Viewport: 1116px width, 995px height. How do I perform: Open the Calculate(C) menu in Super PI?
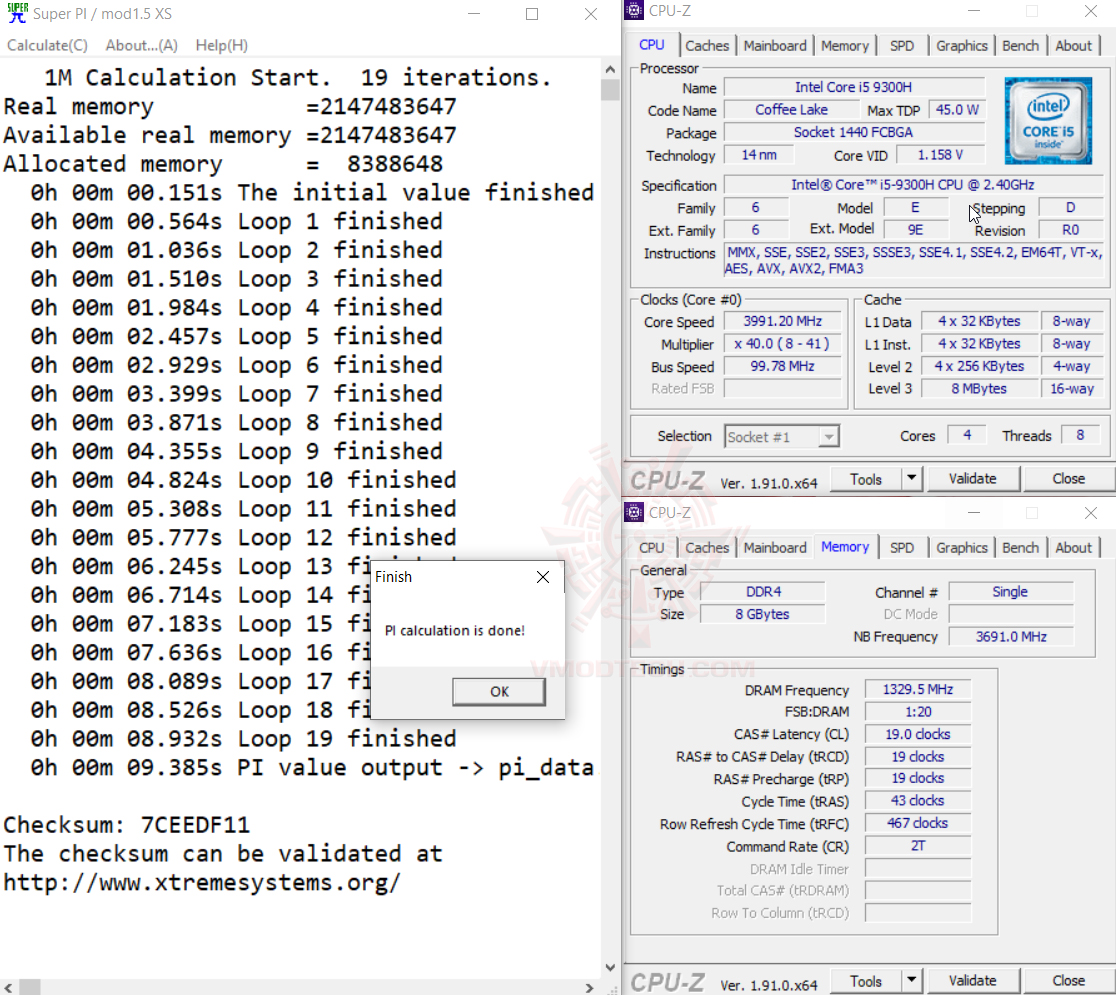click(47, 46)
